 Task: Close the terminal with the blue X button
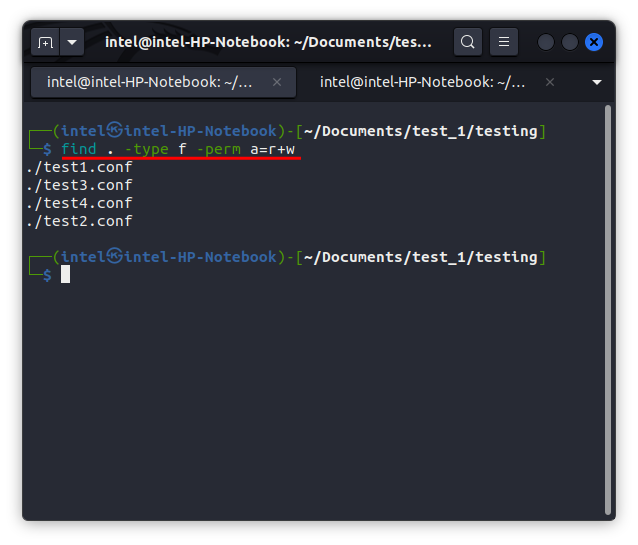pyautogui.click(x=594, y=42)
